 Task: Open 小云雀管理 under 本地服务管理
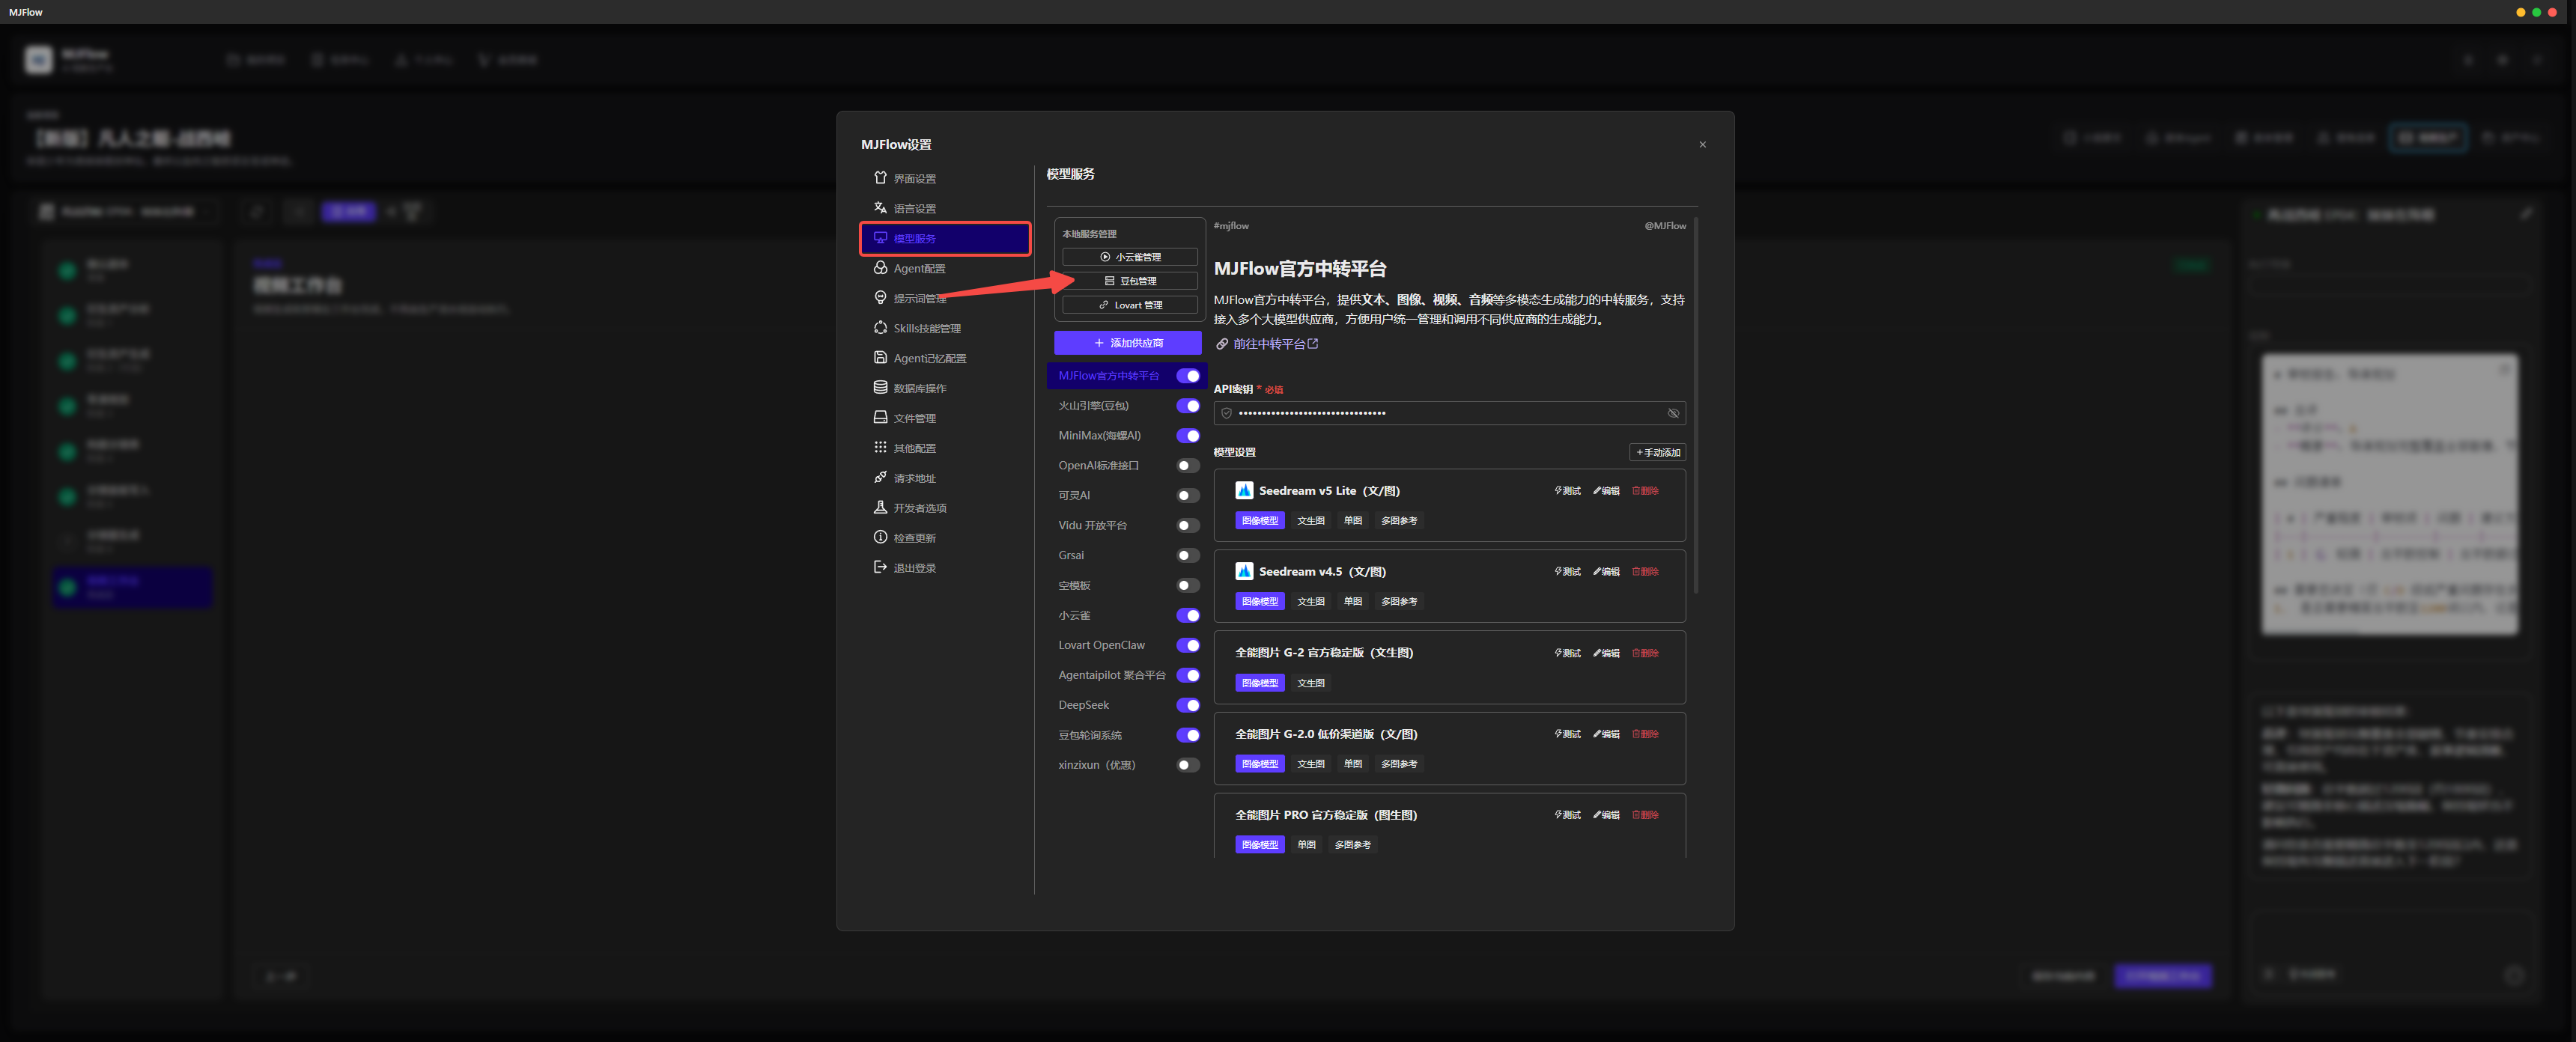(x=1130, y=257)
